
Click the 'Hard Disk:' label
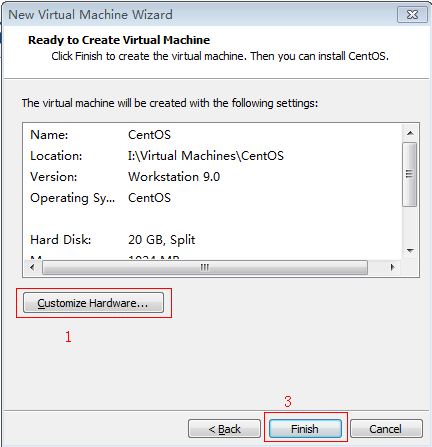click(60, 240)
